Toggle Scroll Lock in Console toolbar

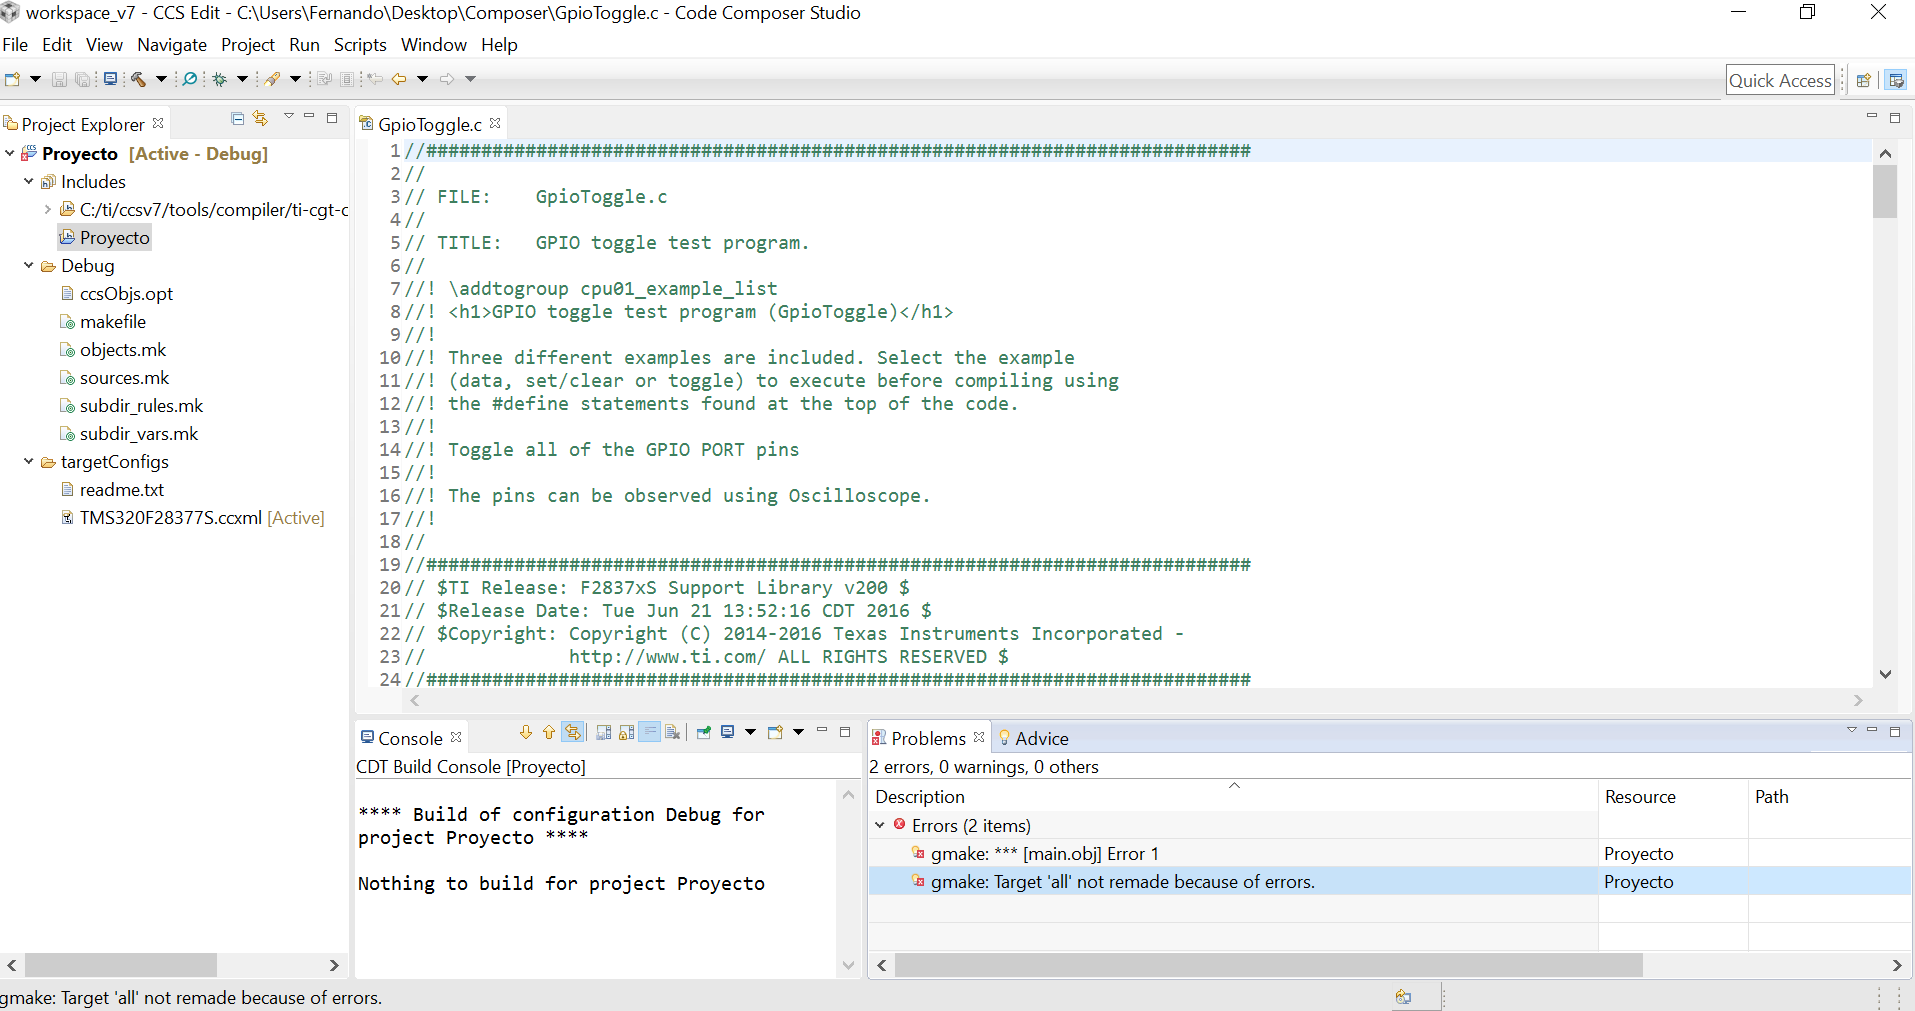point(627,732)
